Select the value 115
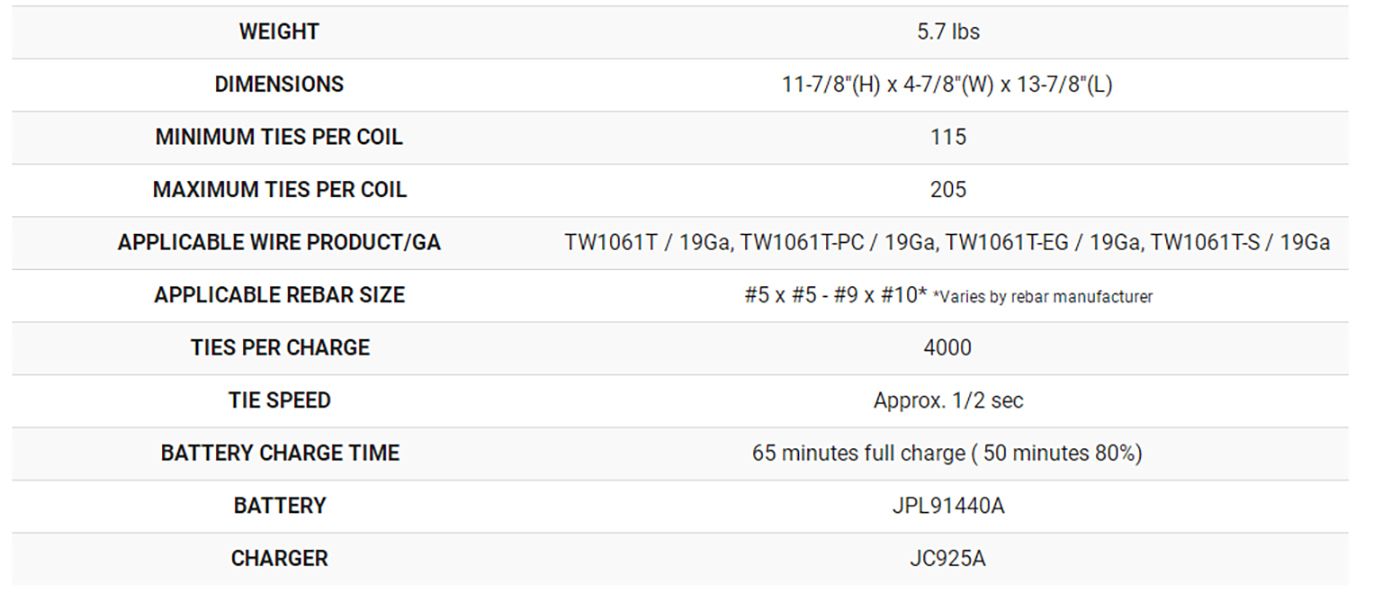The image size is (1400, 593). (947, 137)
